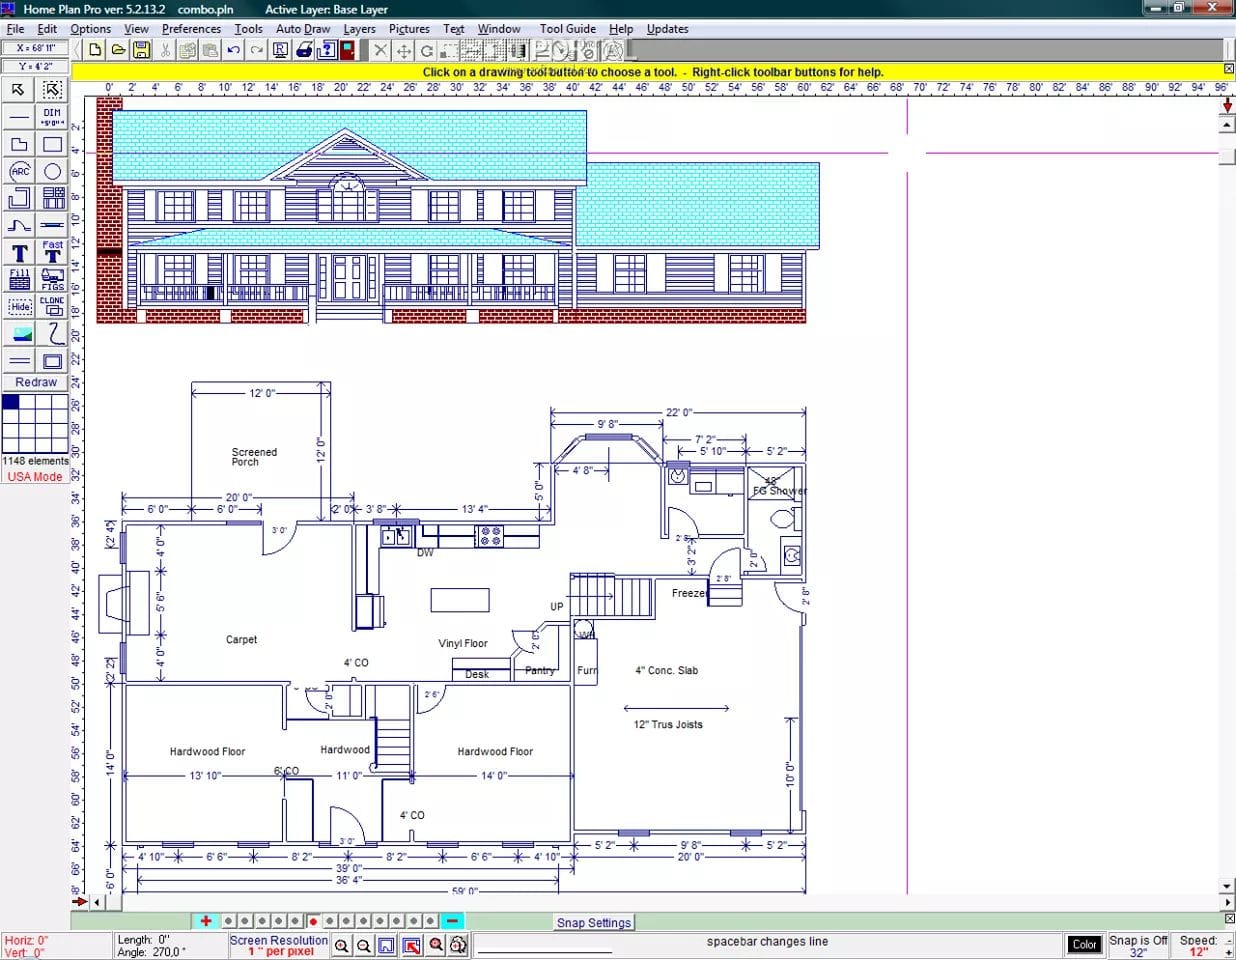1236x960 pixels.
Task: Choose the parallel lines tool
Action: 19,360
